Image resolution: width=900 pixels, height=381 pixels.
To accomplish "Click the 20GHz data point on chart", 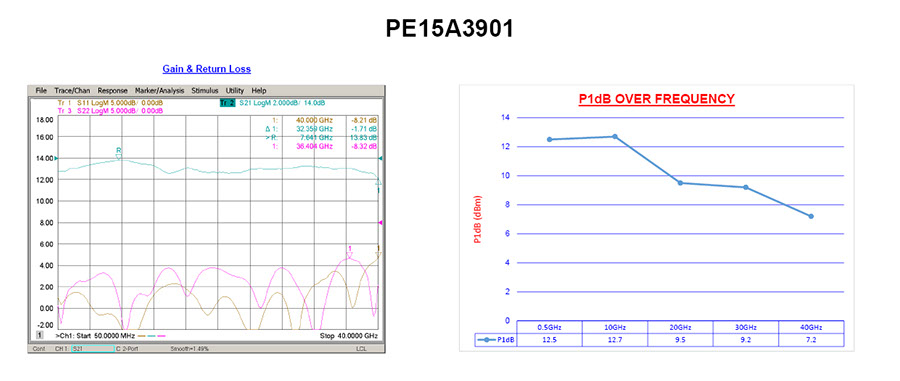I will 680,183.
